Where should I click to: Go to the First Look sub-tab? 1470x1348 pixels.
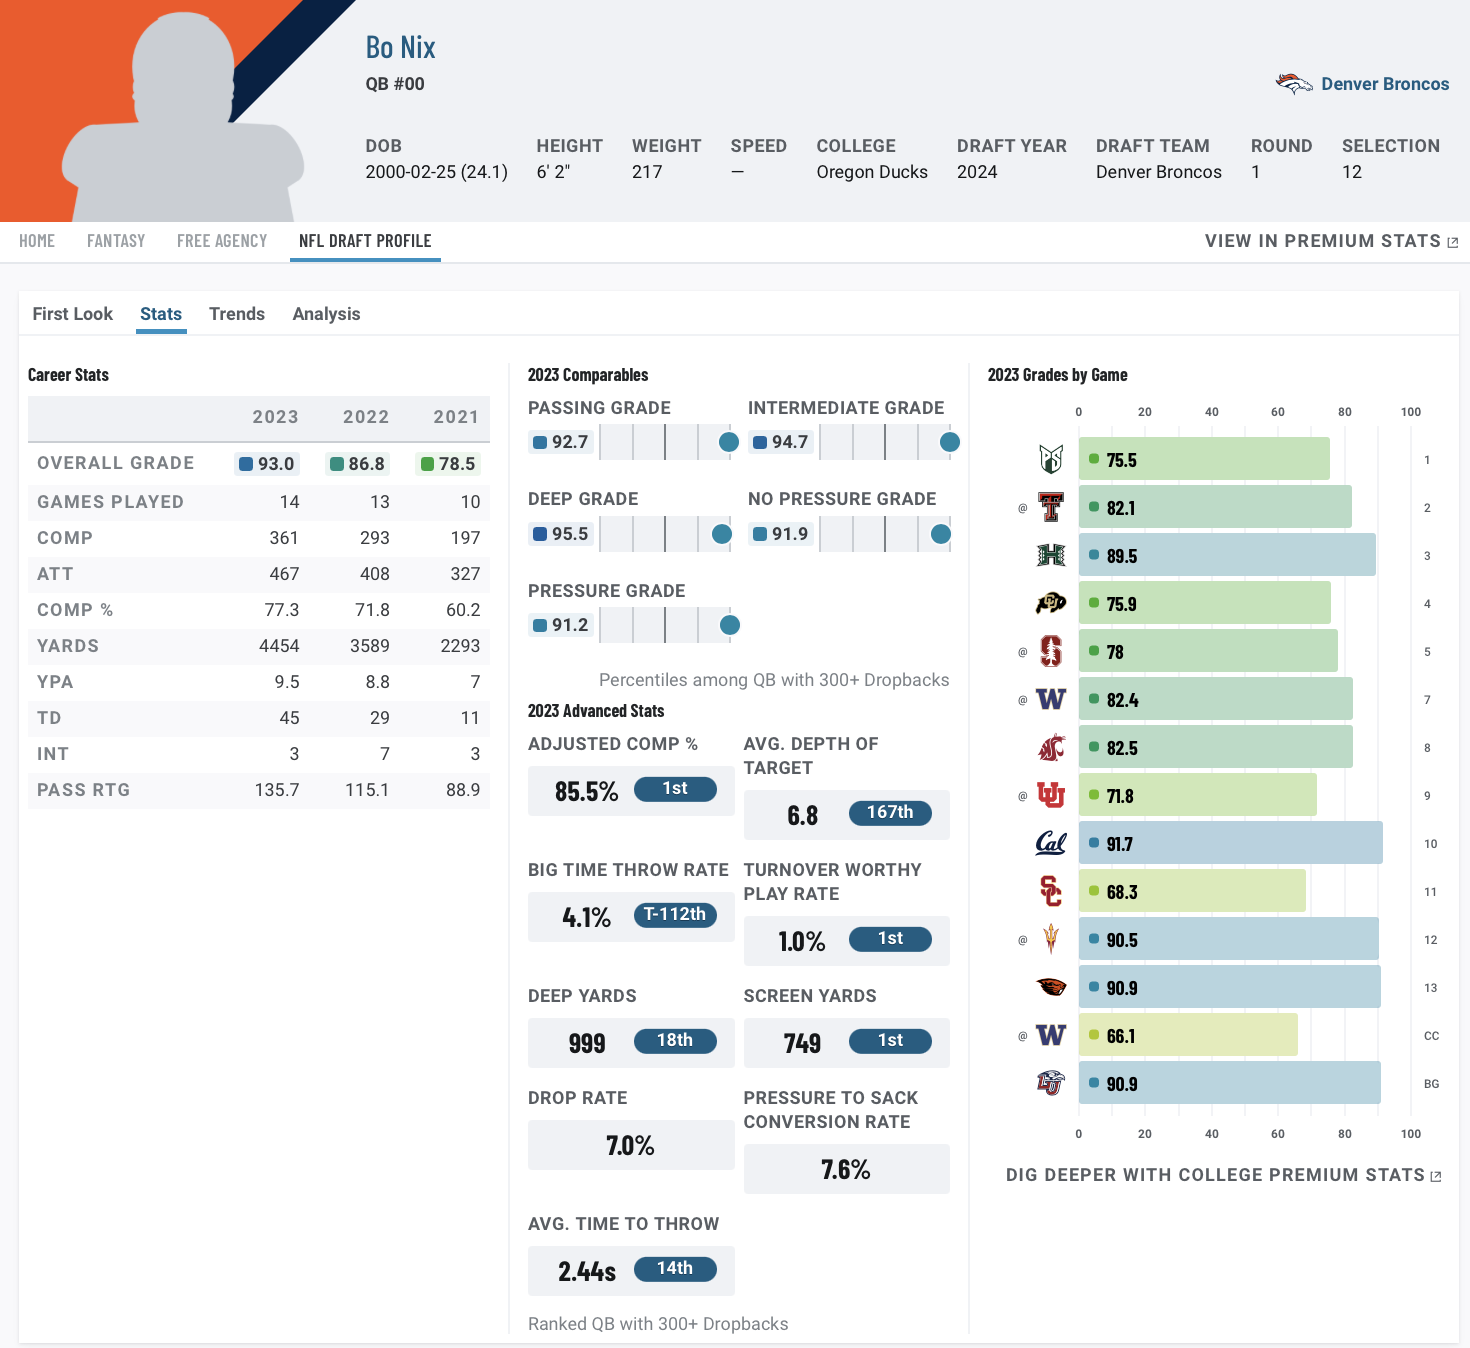tap(73, 314)
